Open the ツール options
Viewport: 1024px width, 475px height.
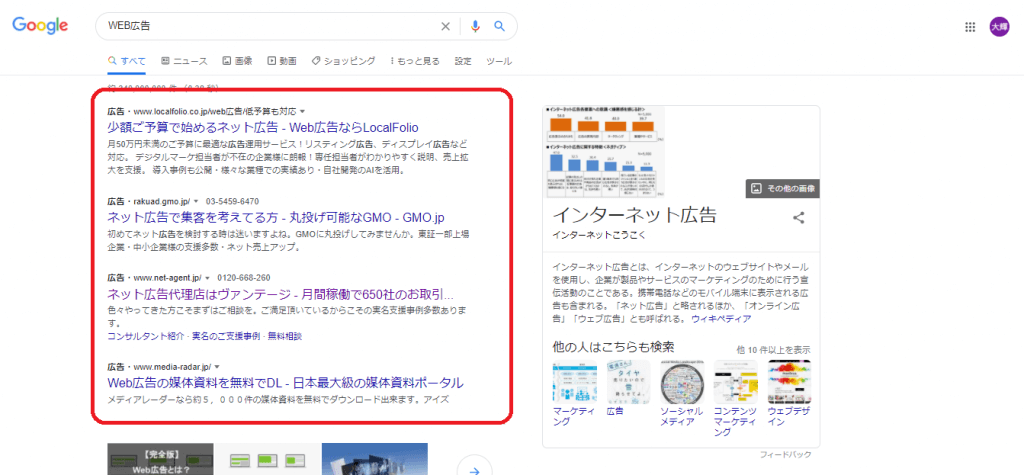tap(499, 61)
